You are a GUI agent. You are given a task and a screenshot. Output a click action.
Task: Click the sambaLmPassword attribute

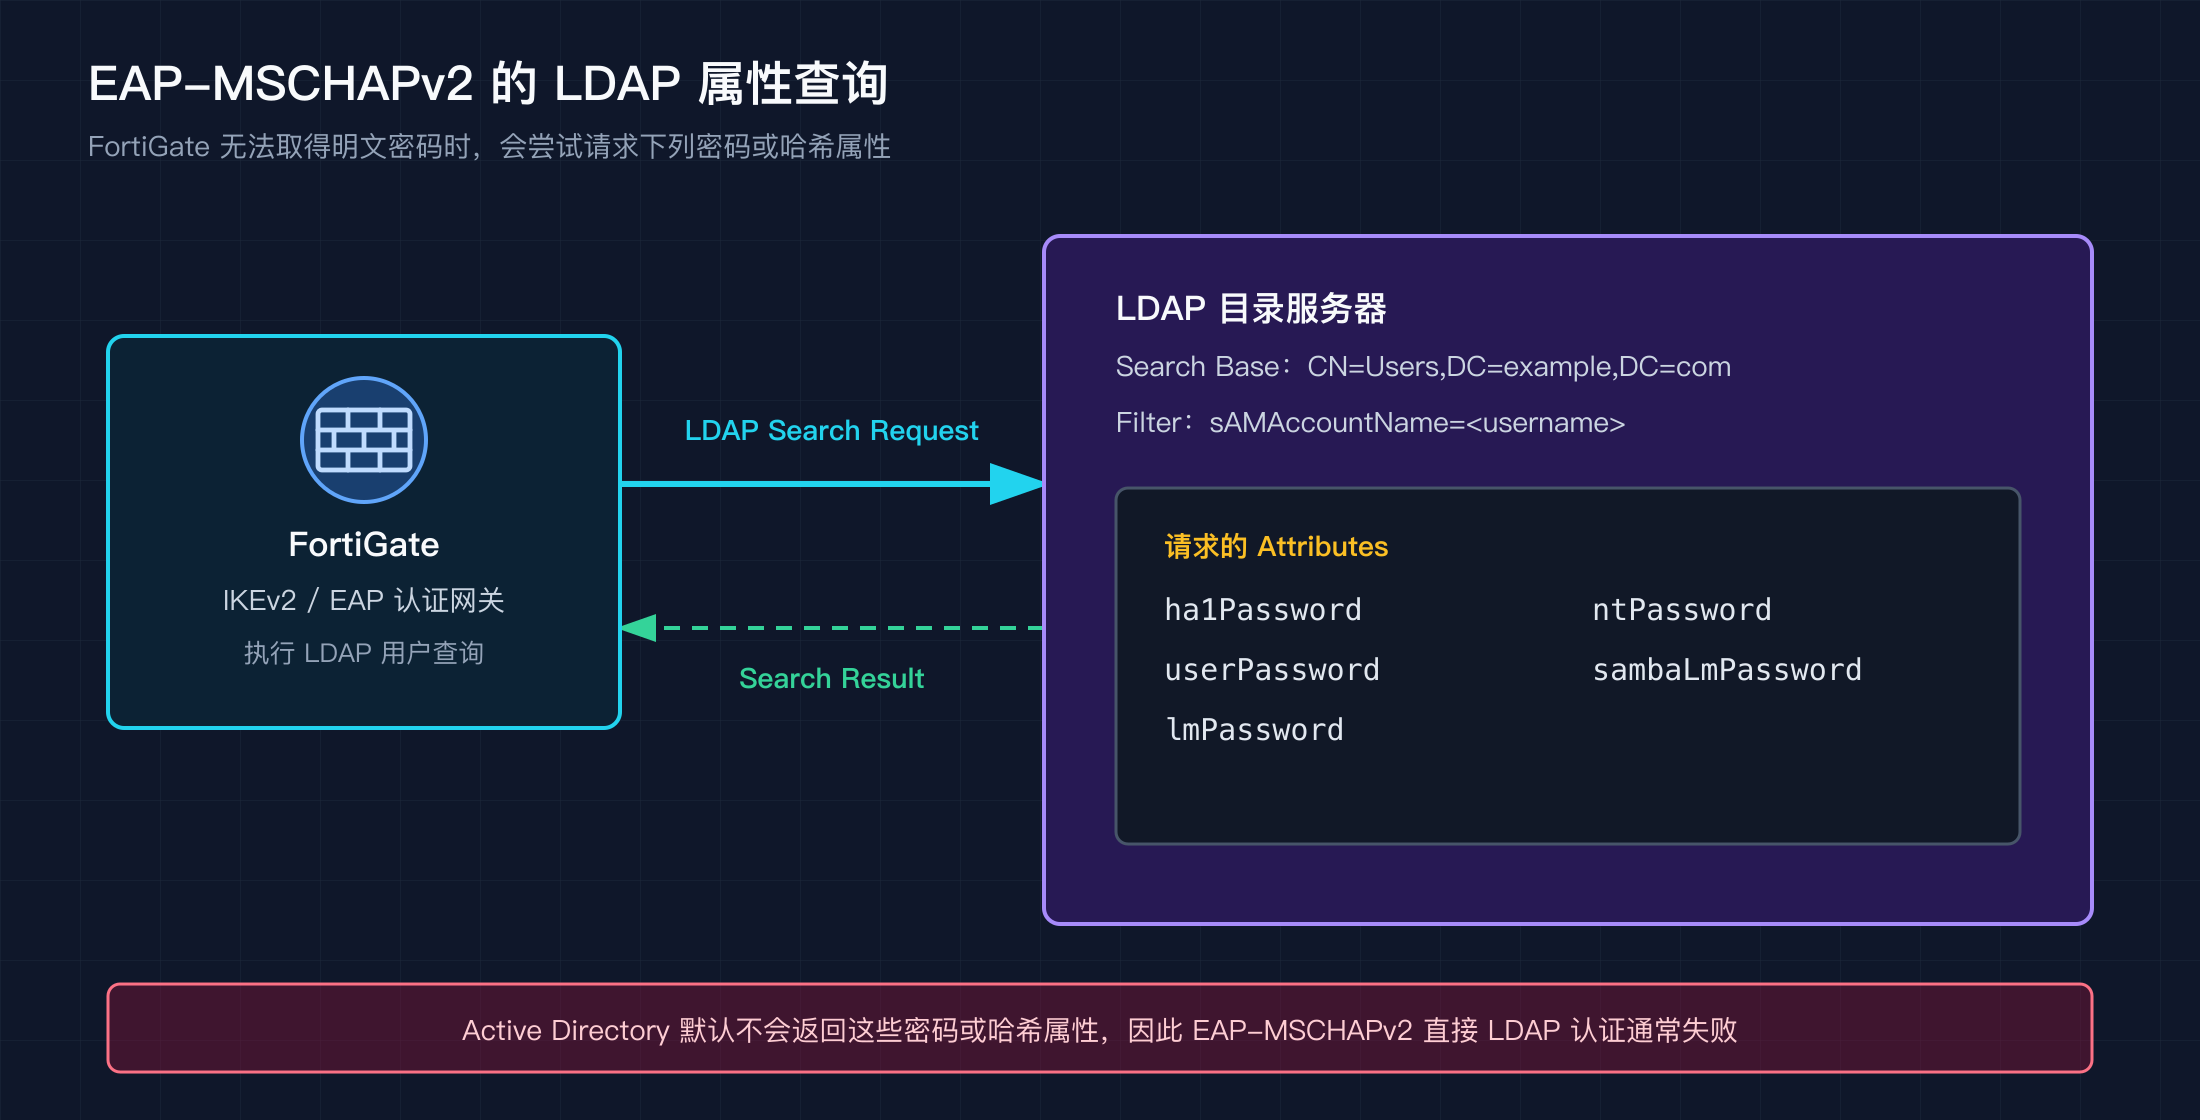tap(1727, 670)
